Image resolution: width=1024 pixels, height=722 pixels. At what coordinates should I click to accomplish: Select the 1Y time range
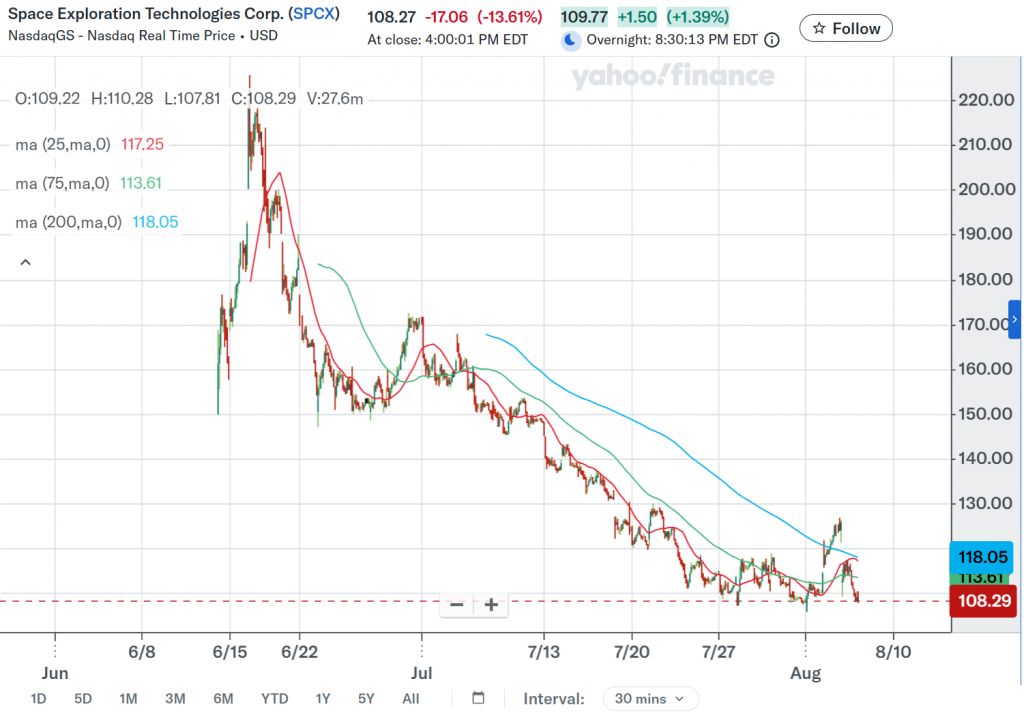tap(323, 698)
